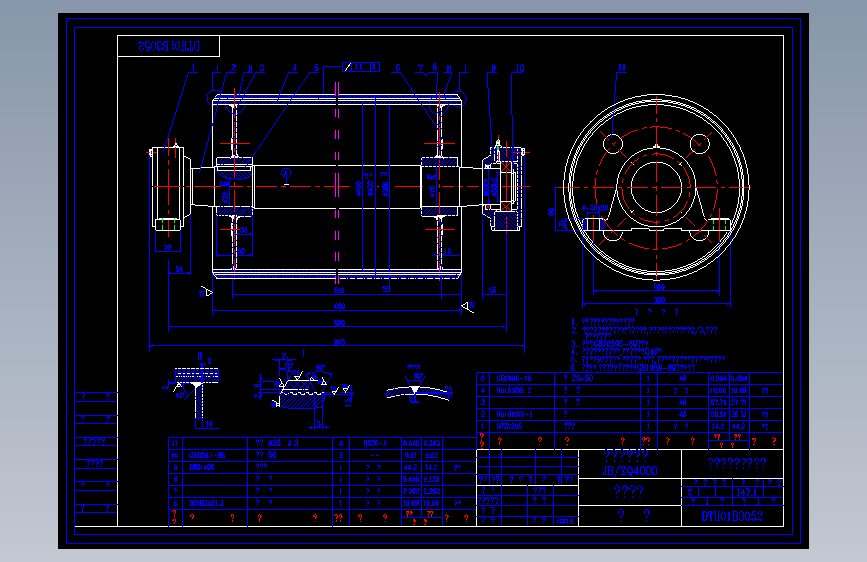This screenshot has height=562, width=867.
Task: Select GB894.1-86 in the lower parts list
Action: [x=207, y=455]
